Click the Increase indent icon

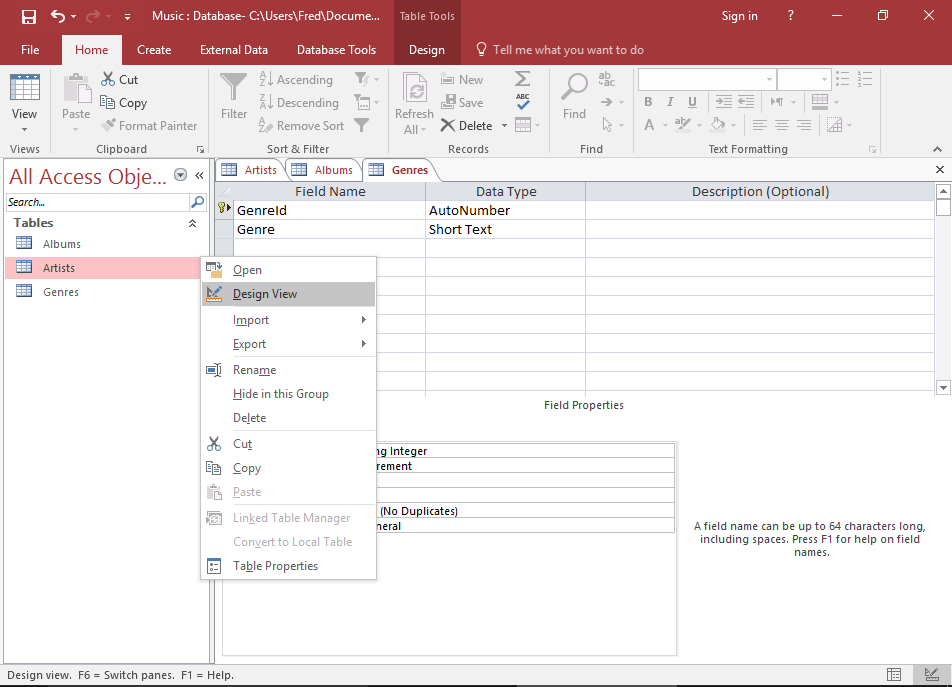tap(724, 101)
